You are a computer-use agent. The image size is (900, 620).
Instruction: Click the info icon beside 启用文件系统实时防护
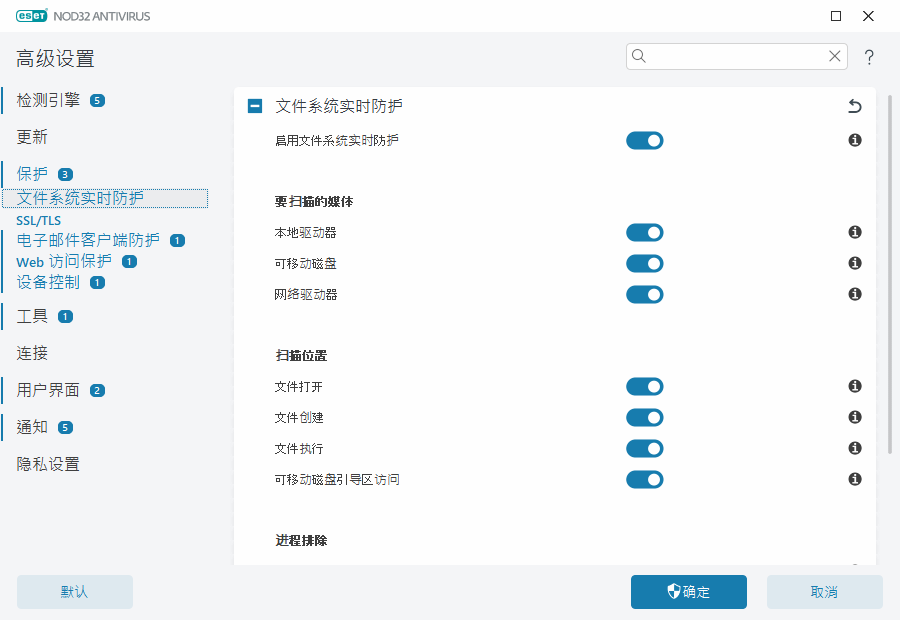(x=854, y=140)
